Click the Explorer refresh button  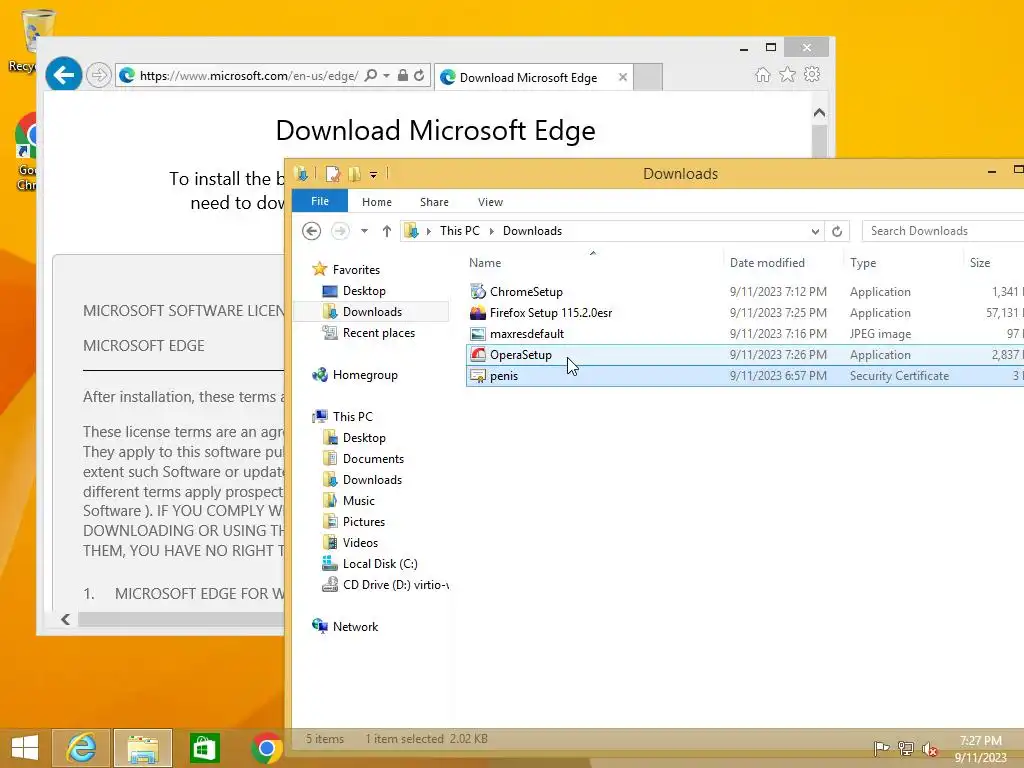click(x=837, y=231)
